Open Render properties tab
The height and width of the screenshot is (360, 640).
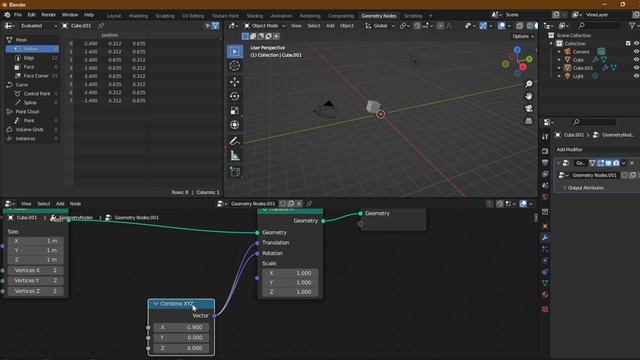coord(545,151)
